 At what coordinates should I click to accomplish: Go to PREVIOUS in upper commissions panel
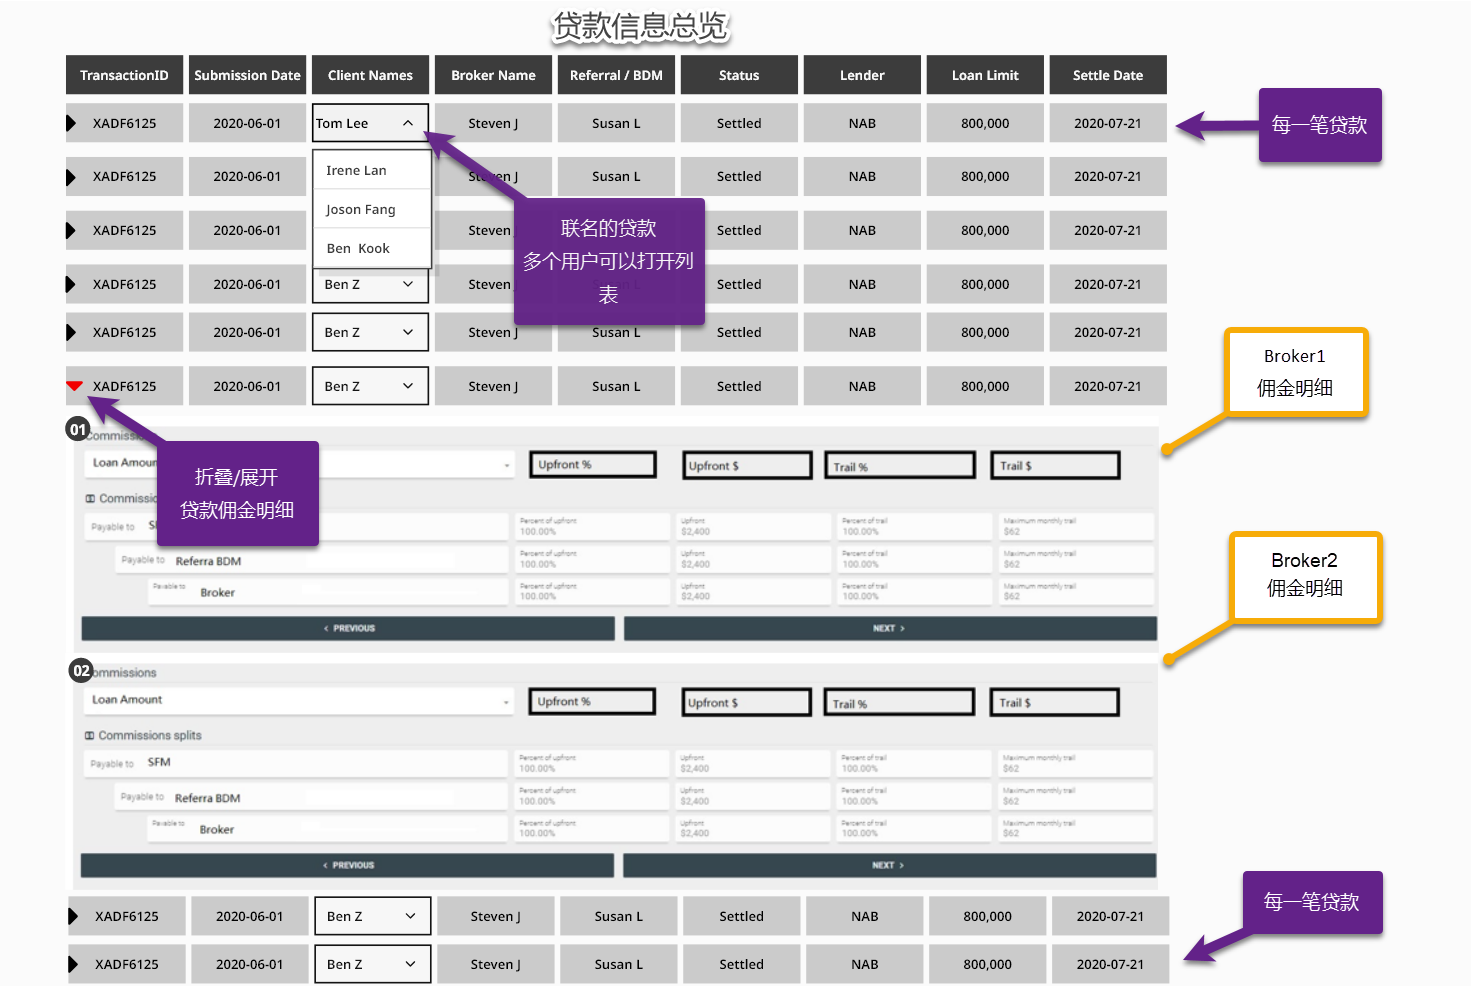[348, 628]
